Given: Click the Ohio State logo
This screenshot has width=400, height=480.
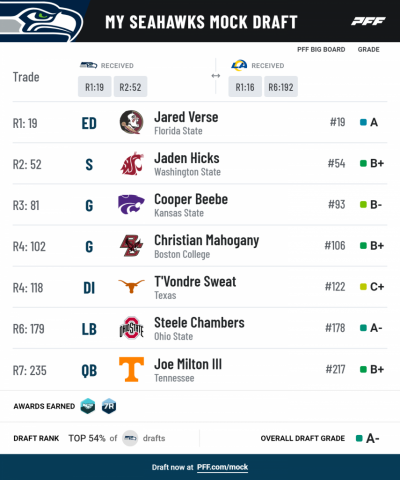Looking at the screenshot, I should click(x=131, y=328).
